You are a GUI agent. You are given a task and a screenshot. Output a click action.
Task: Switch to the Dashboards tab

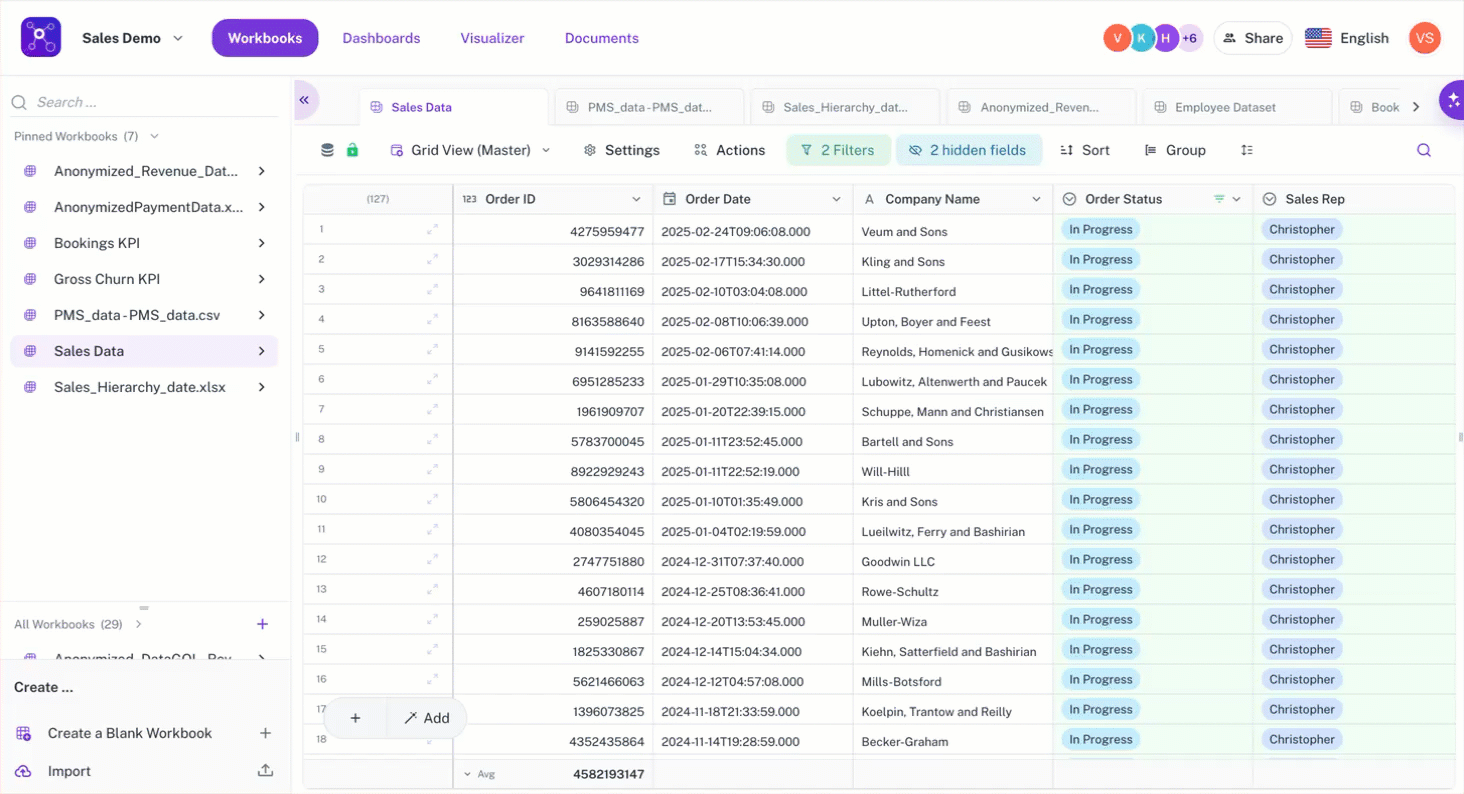pyautogui.click(x=381, y=38)
